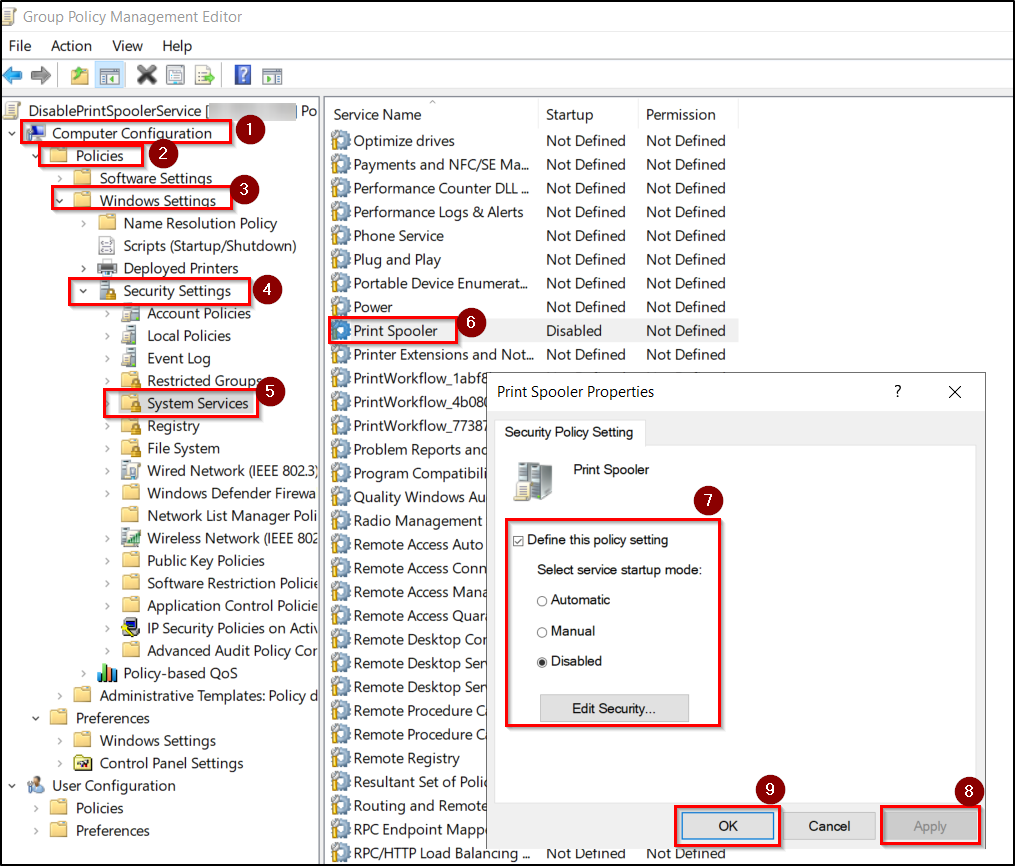
Task: Select the Registry tree item
Action: click(173, 426)
